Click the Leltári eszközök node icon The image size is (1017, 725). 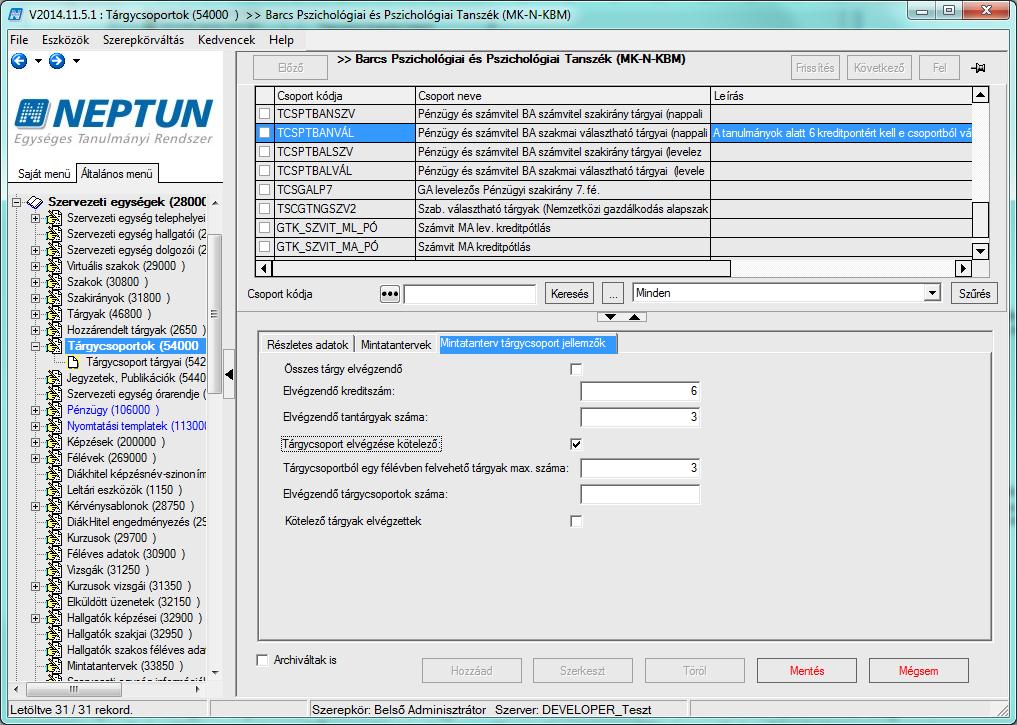(x=54, y=490)
